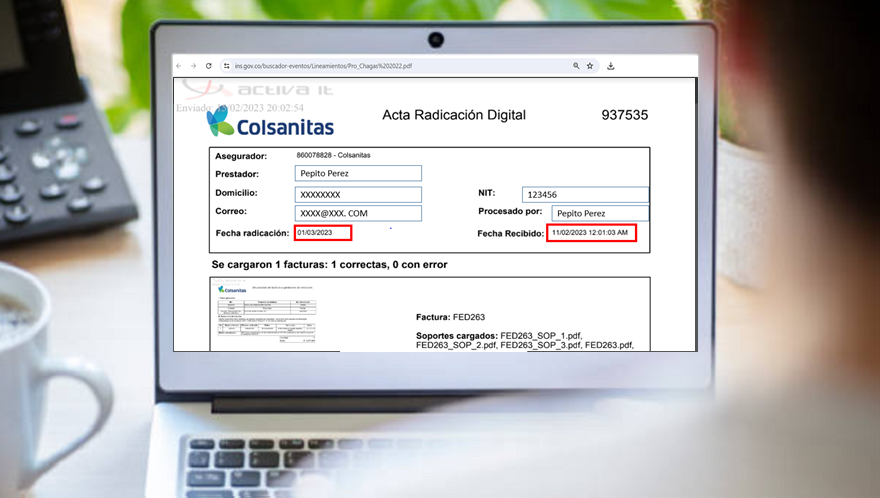880x498 pixels.
Task: Click the file name FED263_SOP_3.pdf
Action: [x=540, y=345]
